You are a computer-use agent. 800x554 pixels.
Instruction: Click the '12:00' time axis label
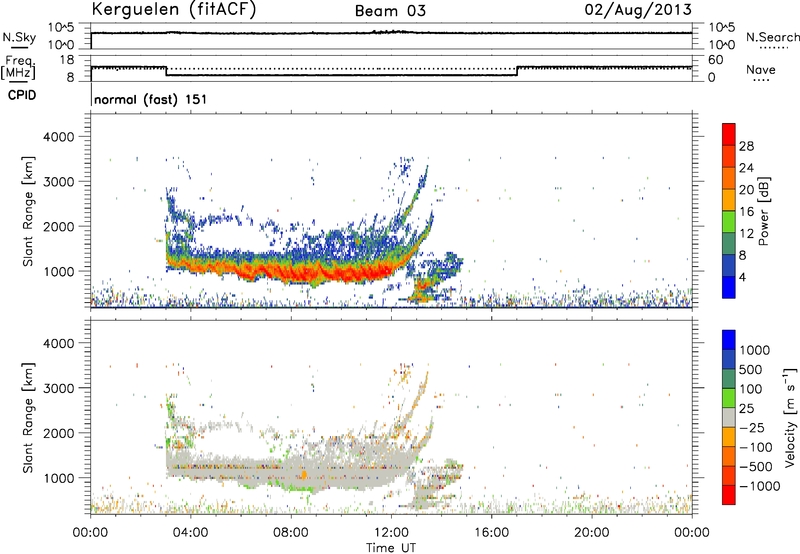[x=391, y=533]
